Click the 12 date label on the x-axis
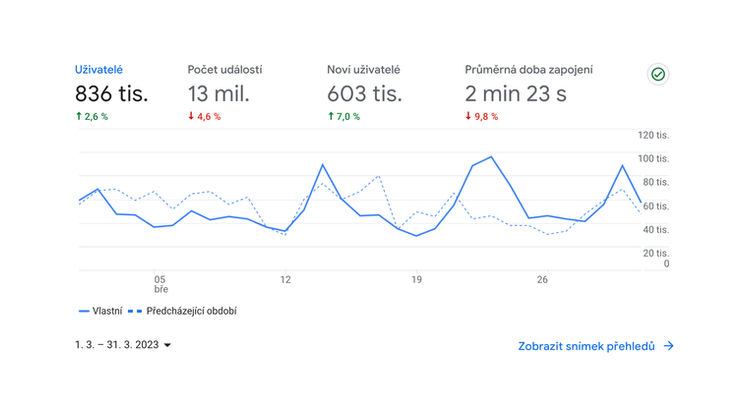 click(286, 279)
